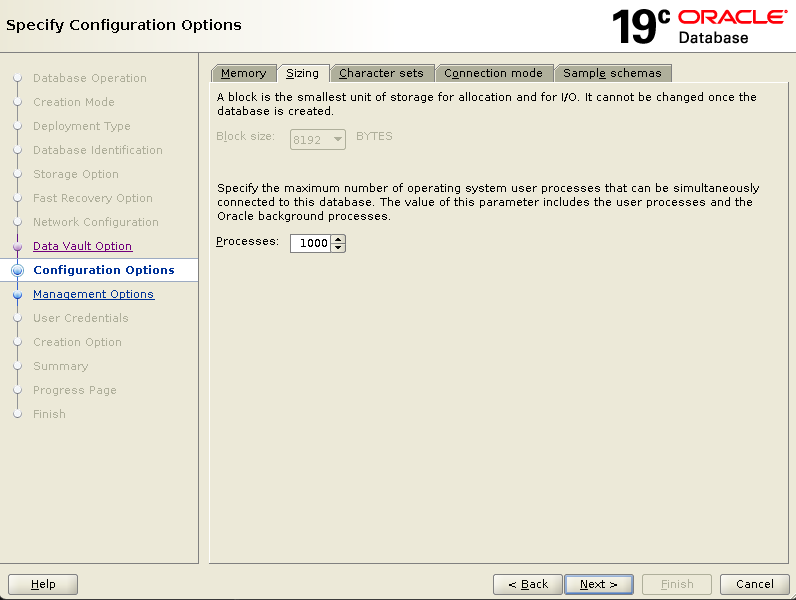Go to the Data Vault Option step
This screenshot has width=796, height=600.
click(83, 246)
